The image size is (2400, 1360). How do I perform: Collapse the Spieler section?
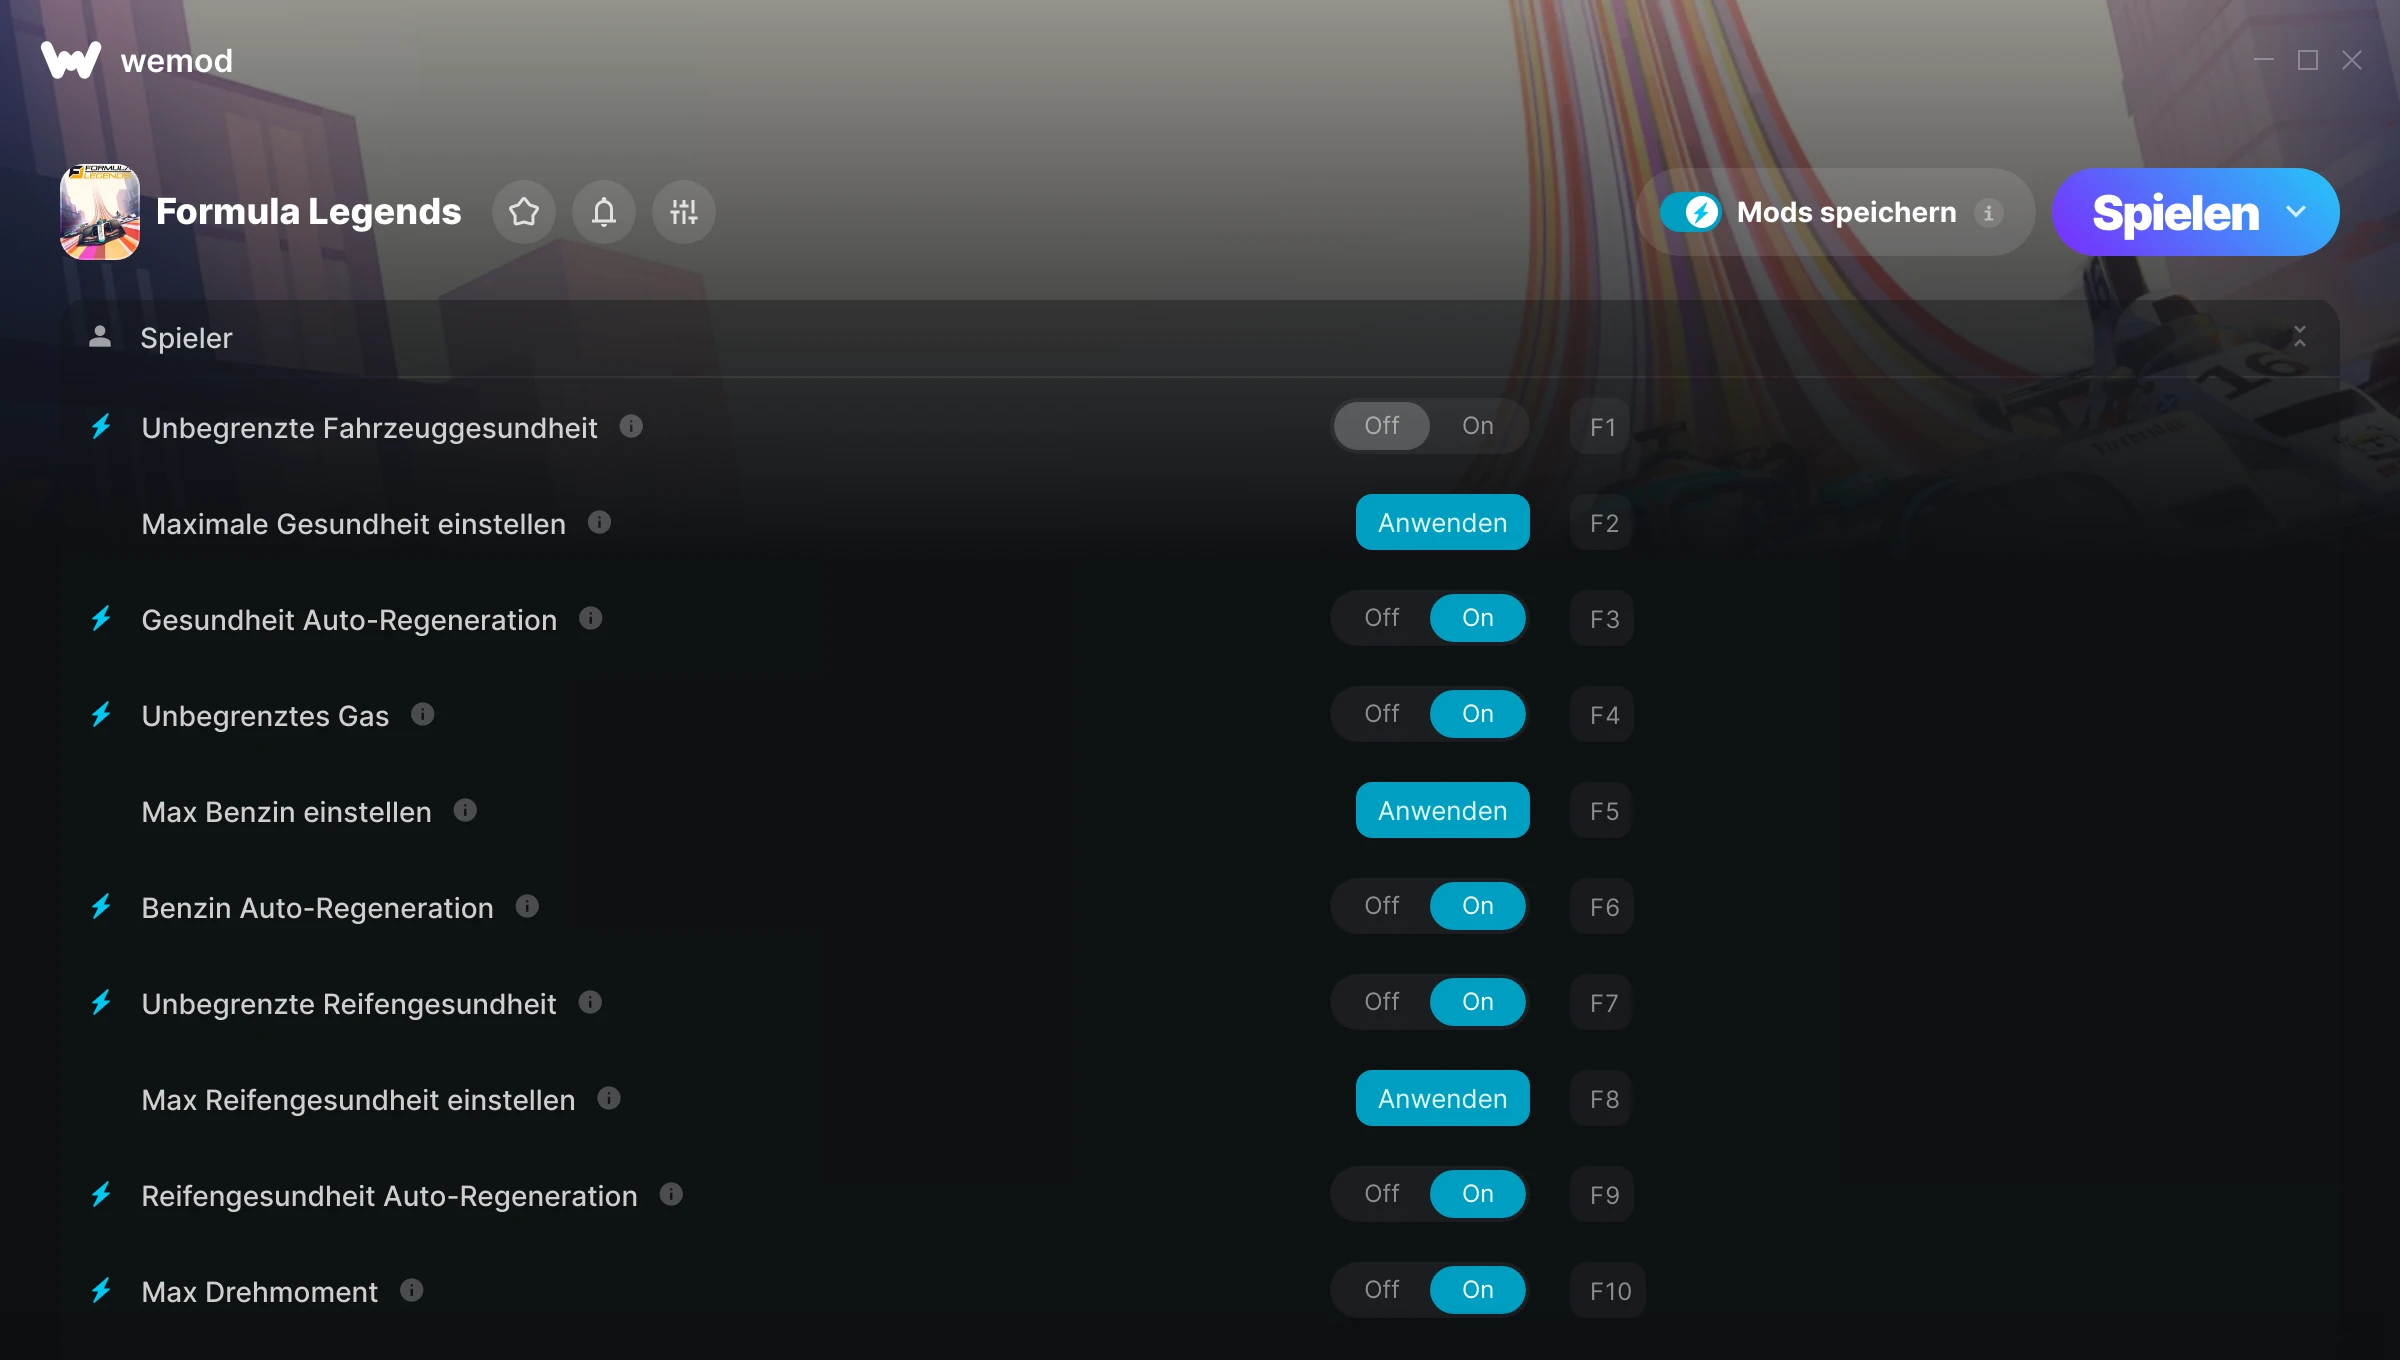point(2300,337)
